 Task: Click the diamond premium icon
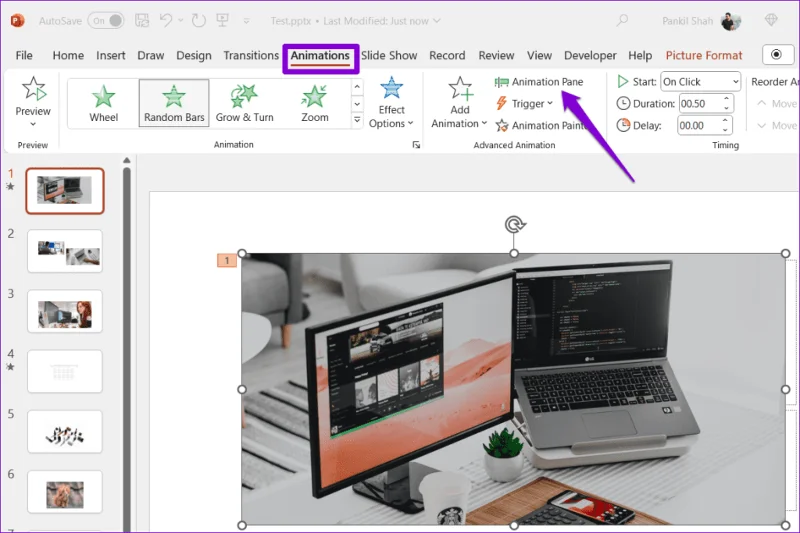771,20
